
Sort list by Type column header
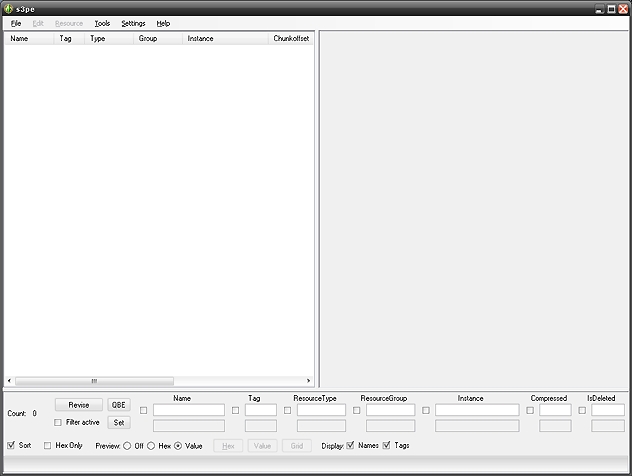[x=97, y=39]
